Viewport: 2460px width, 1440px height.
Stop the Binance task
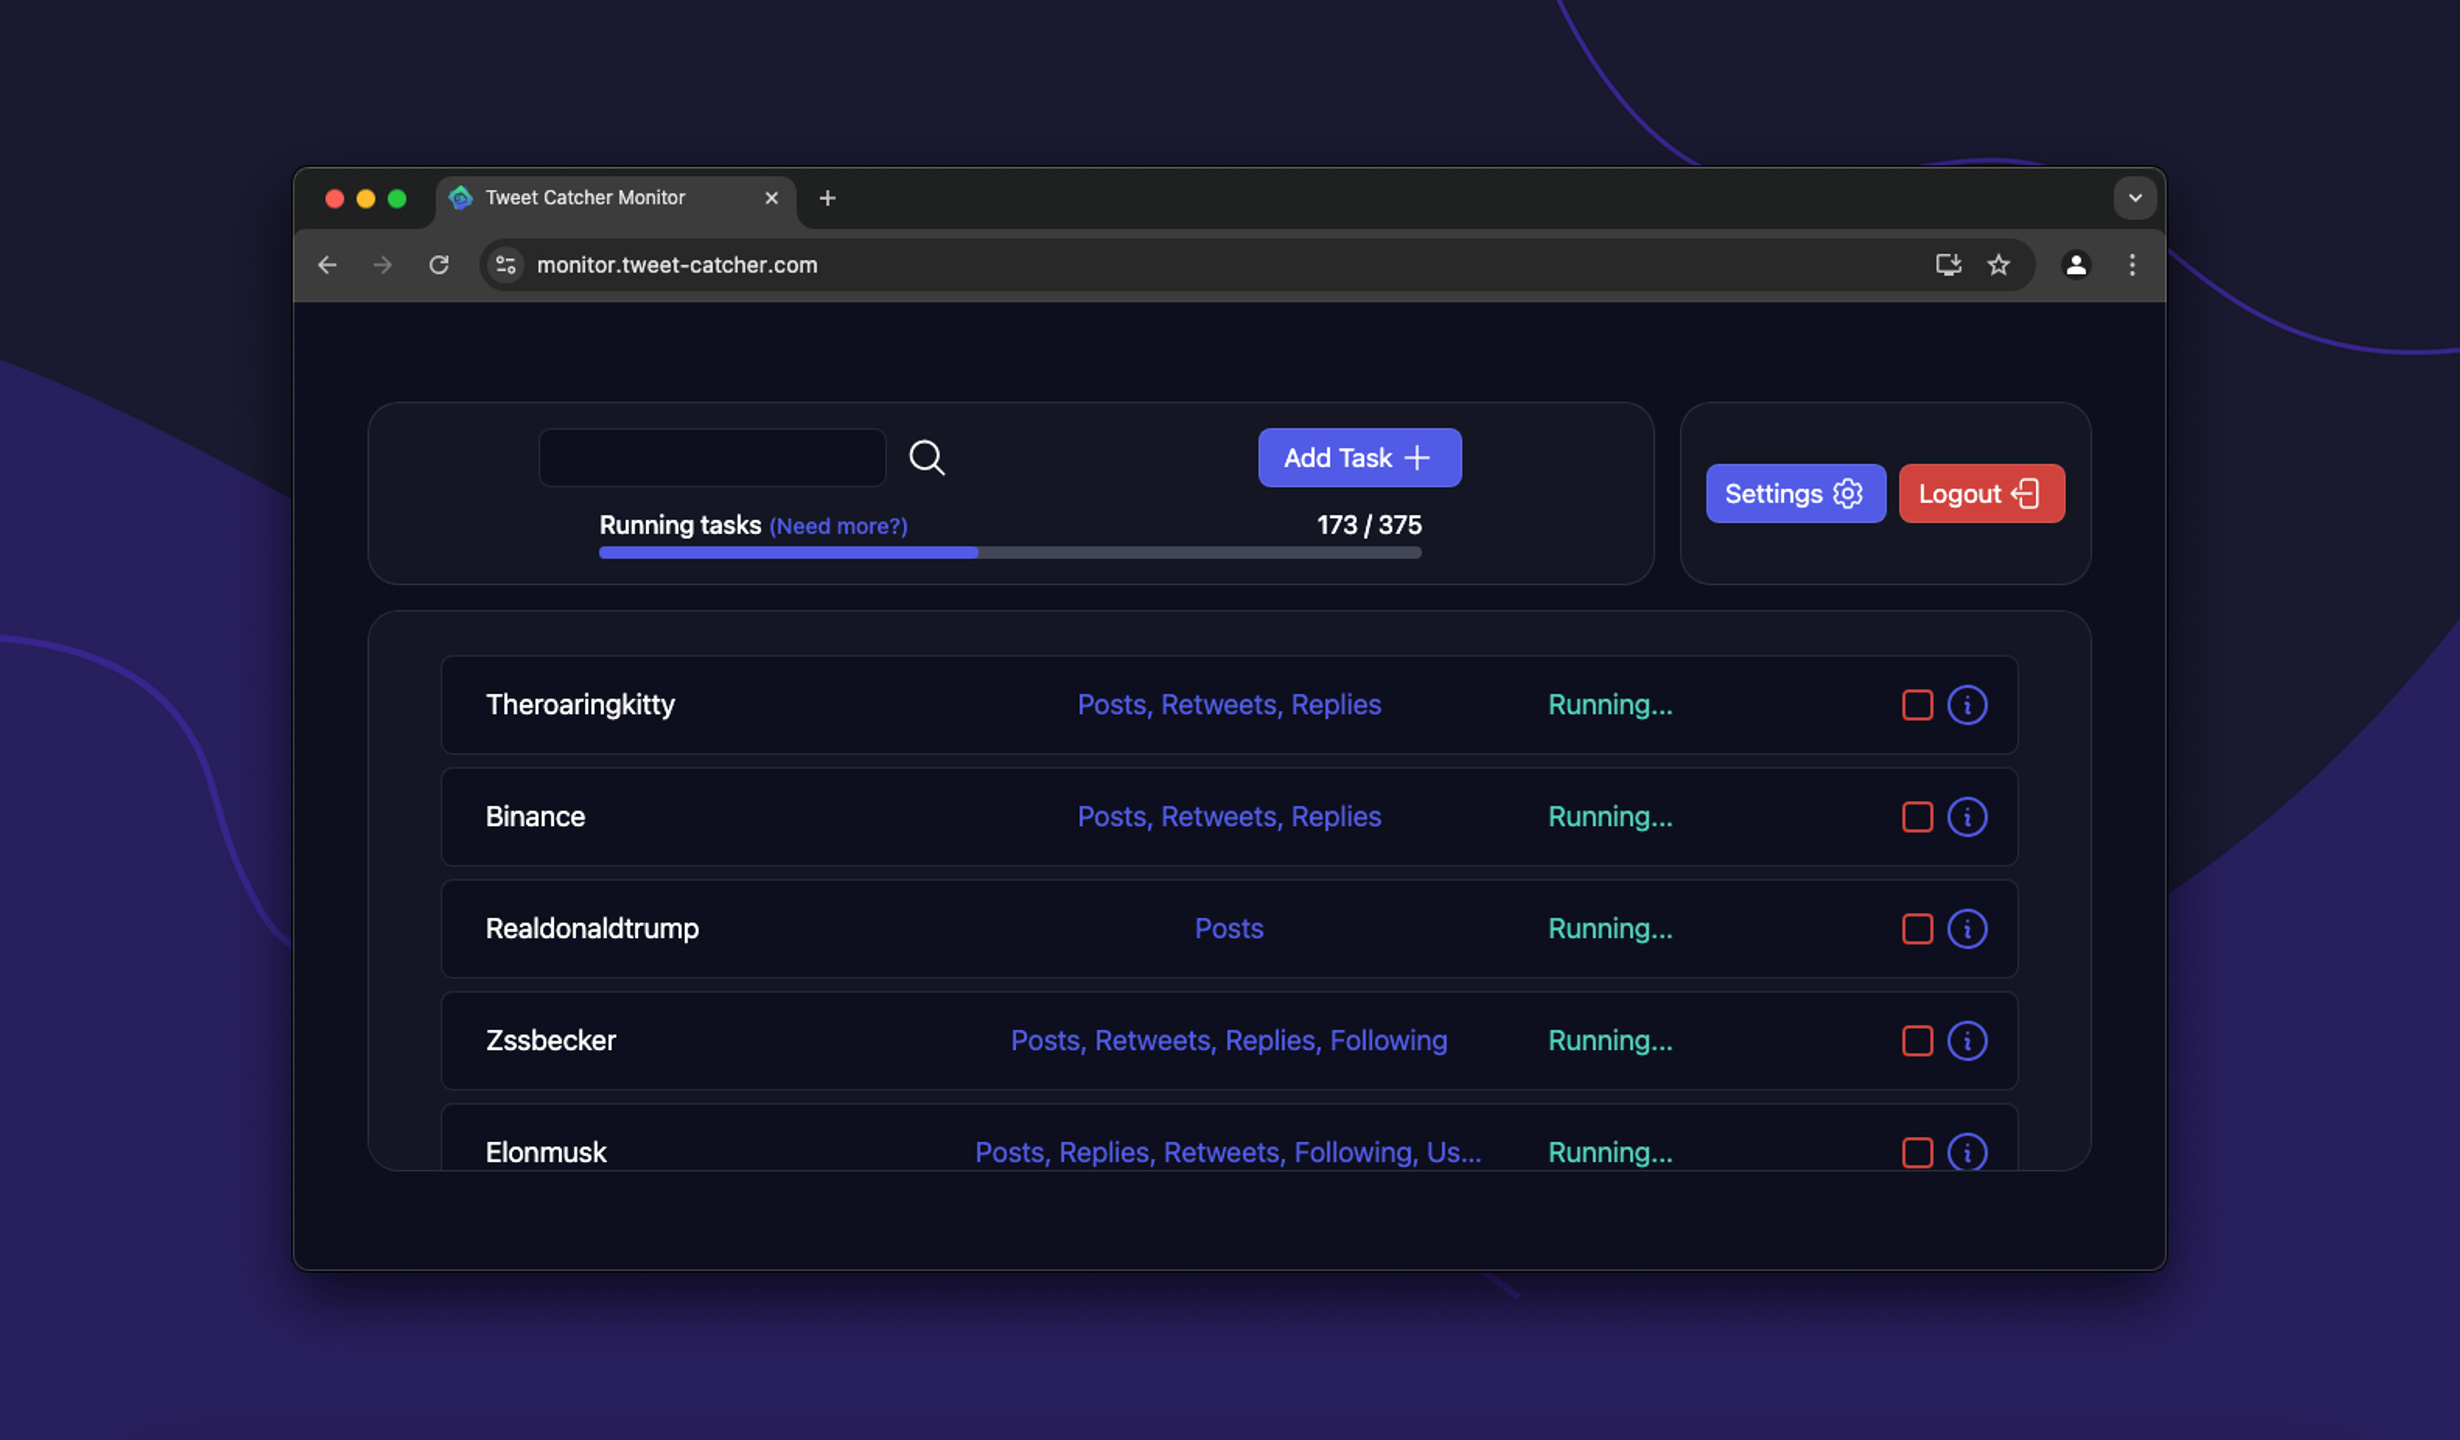[1916, 817]
